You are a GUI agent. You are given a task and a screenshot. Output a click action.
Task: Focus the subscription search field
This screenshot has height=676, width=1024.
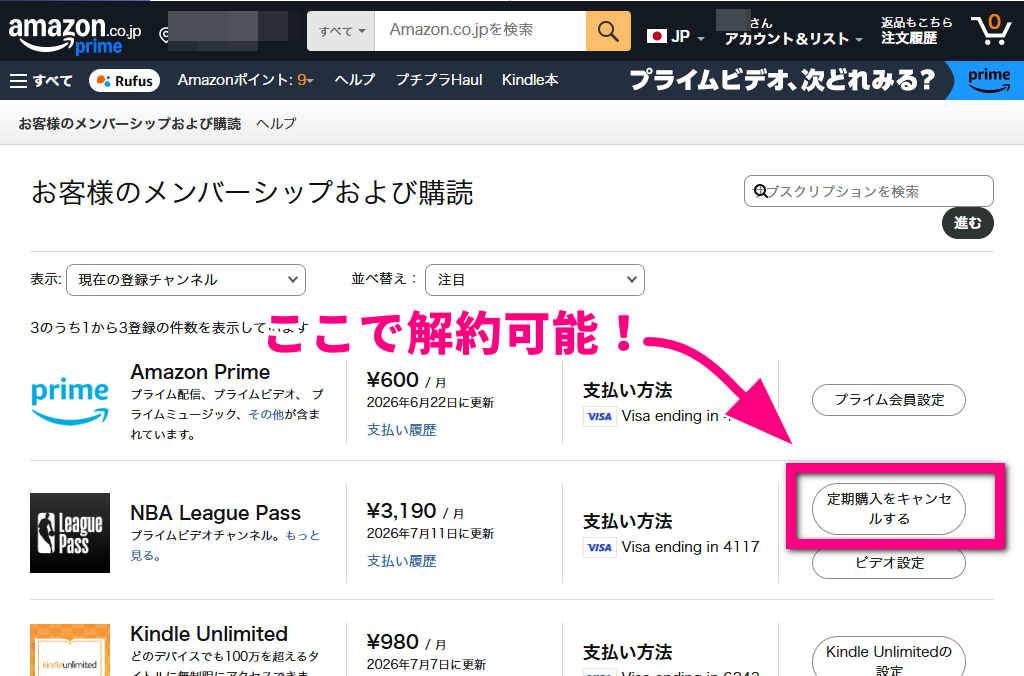[869, 191]
